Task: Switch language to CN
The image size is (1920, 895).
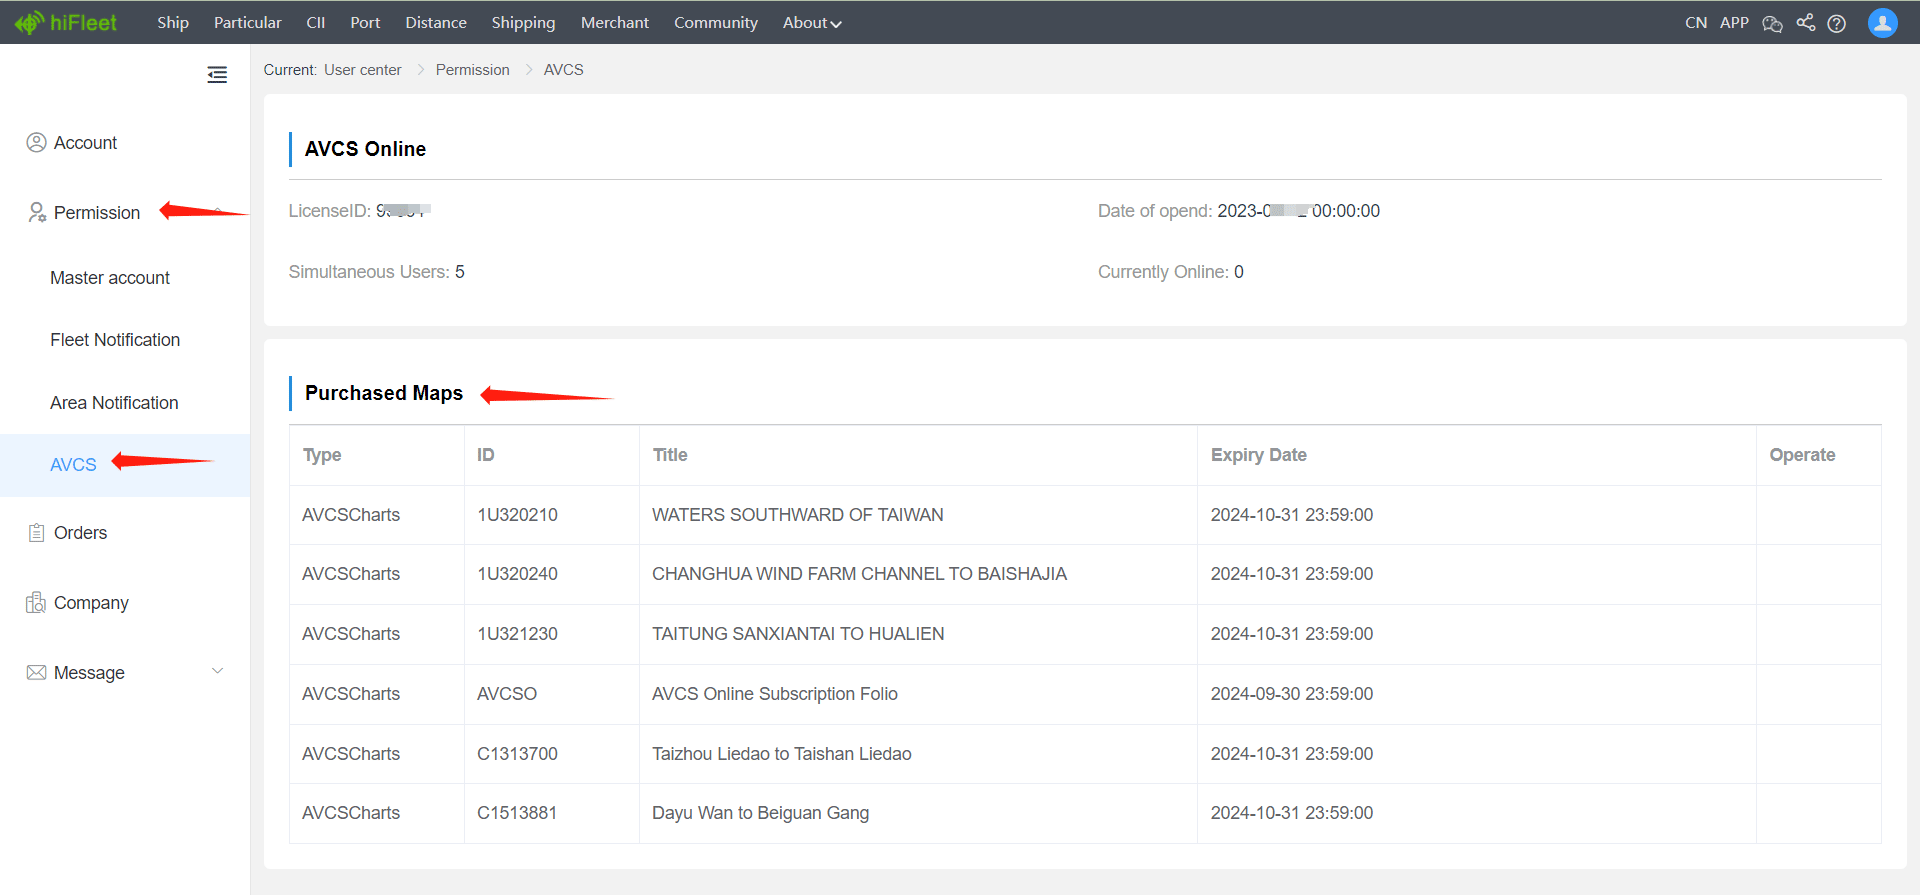Action: (x=1696, y=22)
